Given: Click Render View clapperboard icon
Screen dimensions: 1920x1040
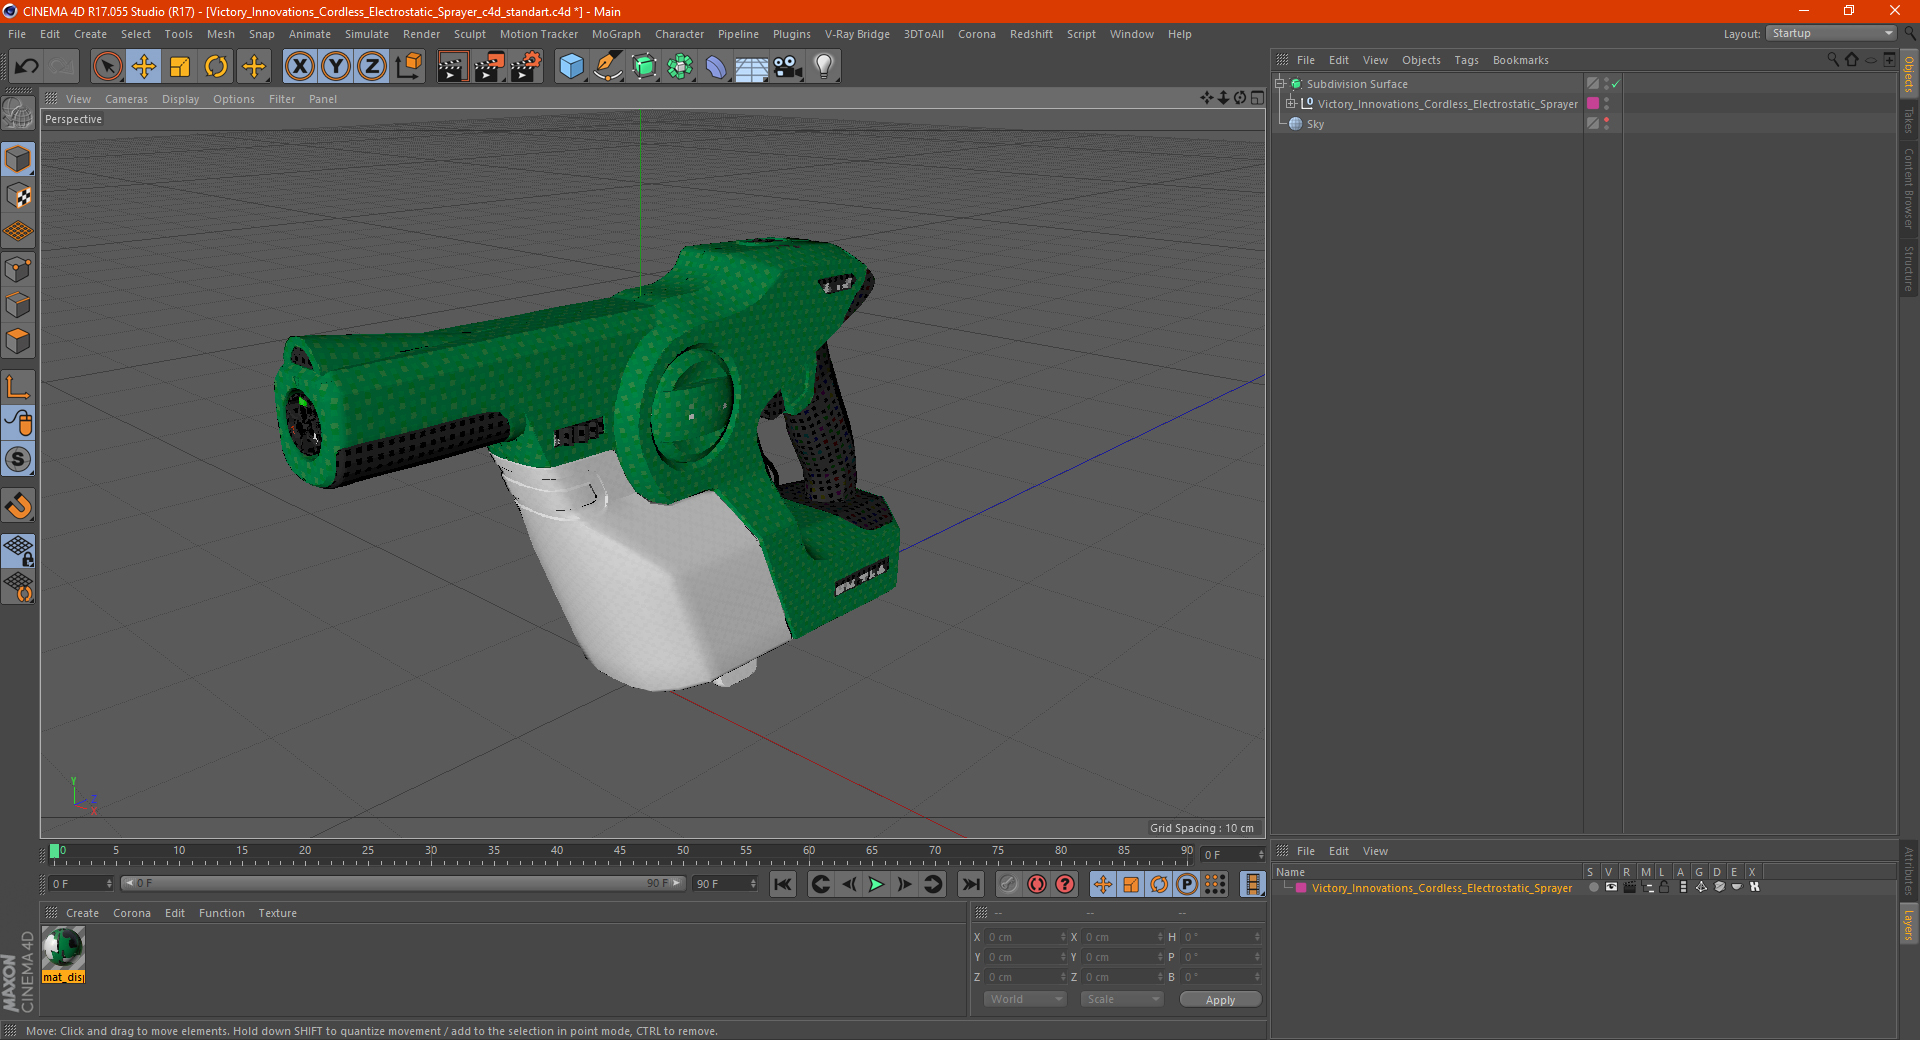Looking at the screenshot, I should (452, 67).
